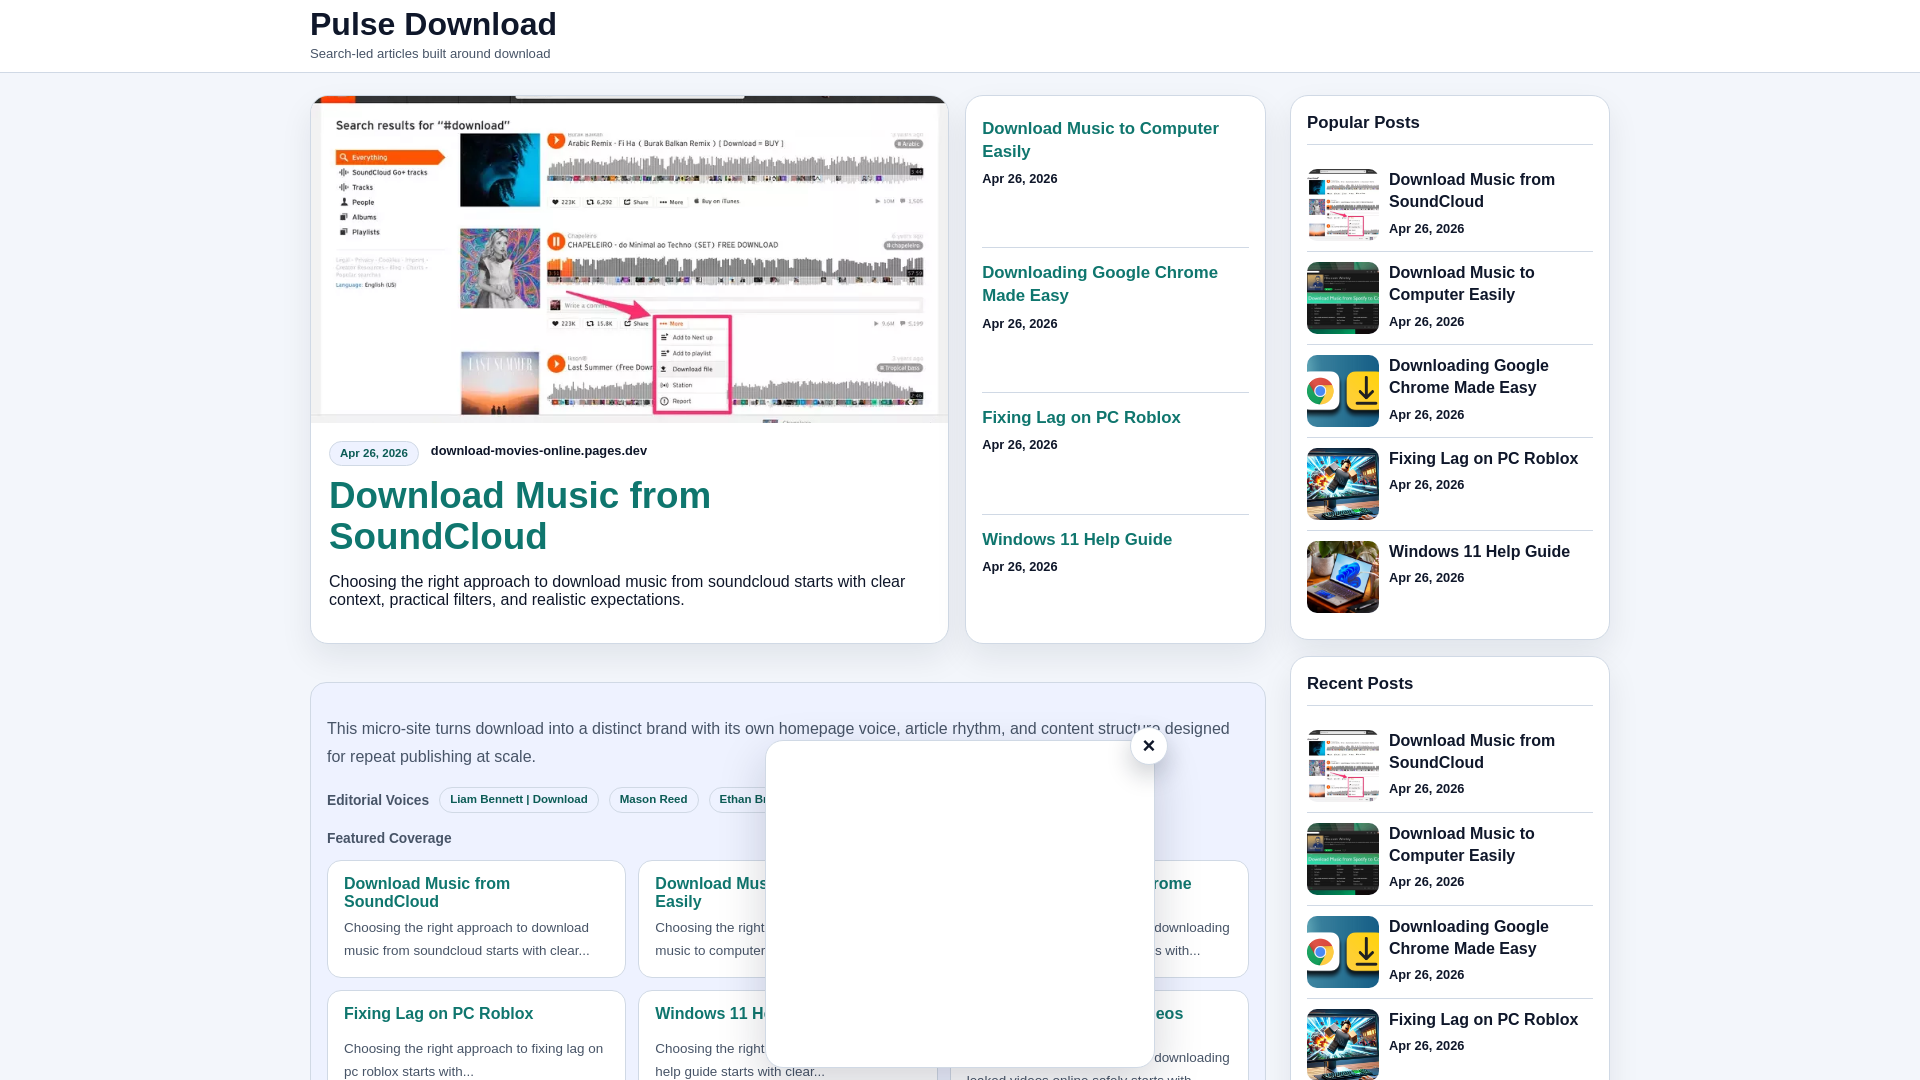1920x1080 pixels.
Task: Open Download Music Easily featured coverage card
Action: click(702, 919)
